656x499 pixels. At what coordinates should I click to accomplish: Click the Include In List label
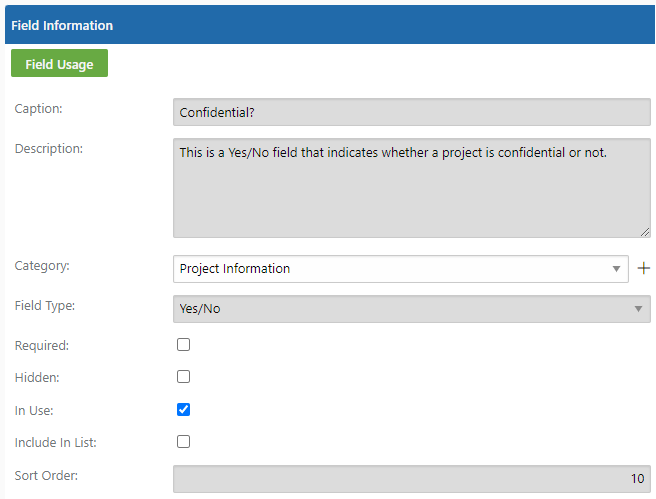tap(56, 443)
